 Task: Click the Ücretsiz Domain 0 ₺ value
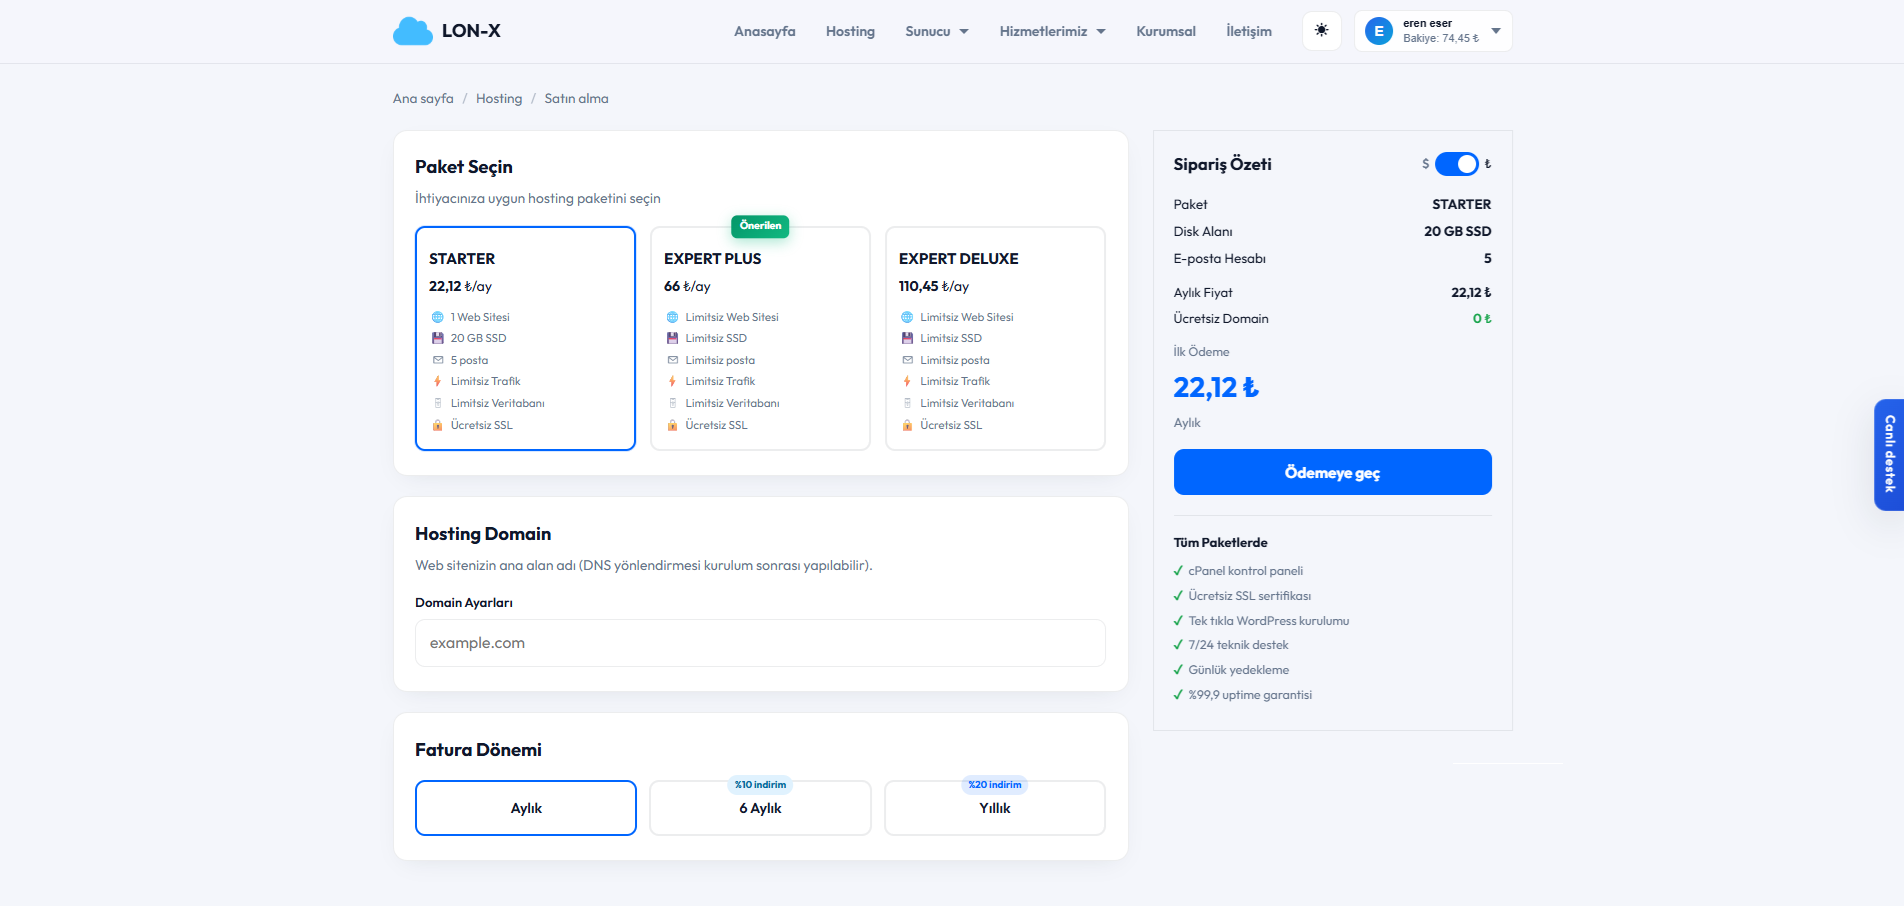(1482, 318)
